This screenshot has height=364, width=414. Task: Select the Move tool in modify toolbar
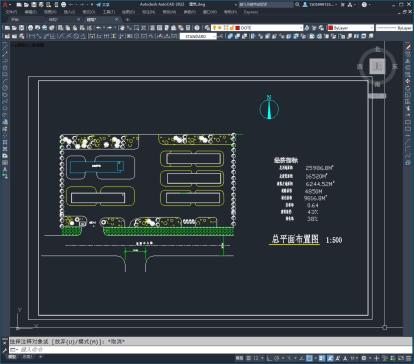tap(408, 81)
